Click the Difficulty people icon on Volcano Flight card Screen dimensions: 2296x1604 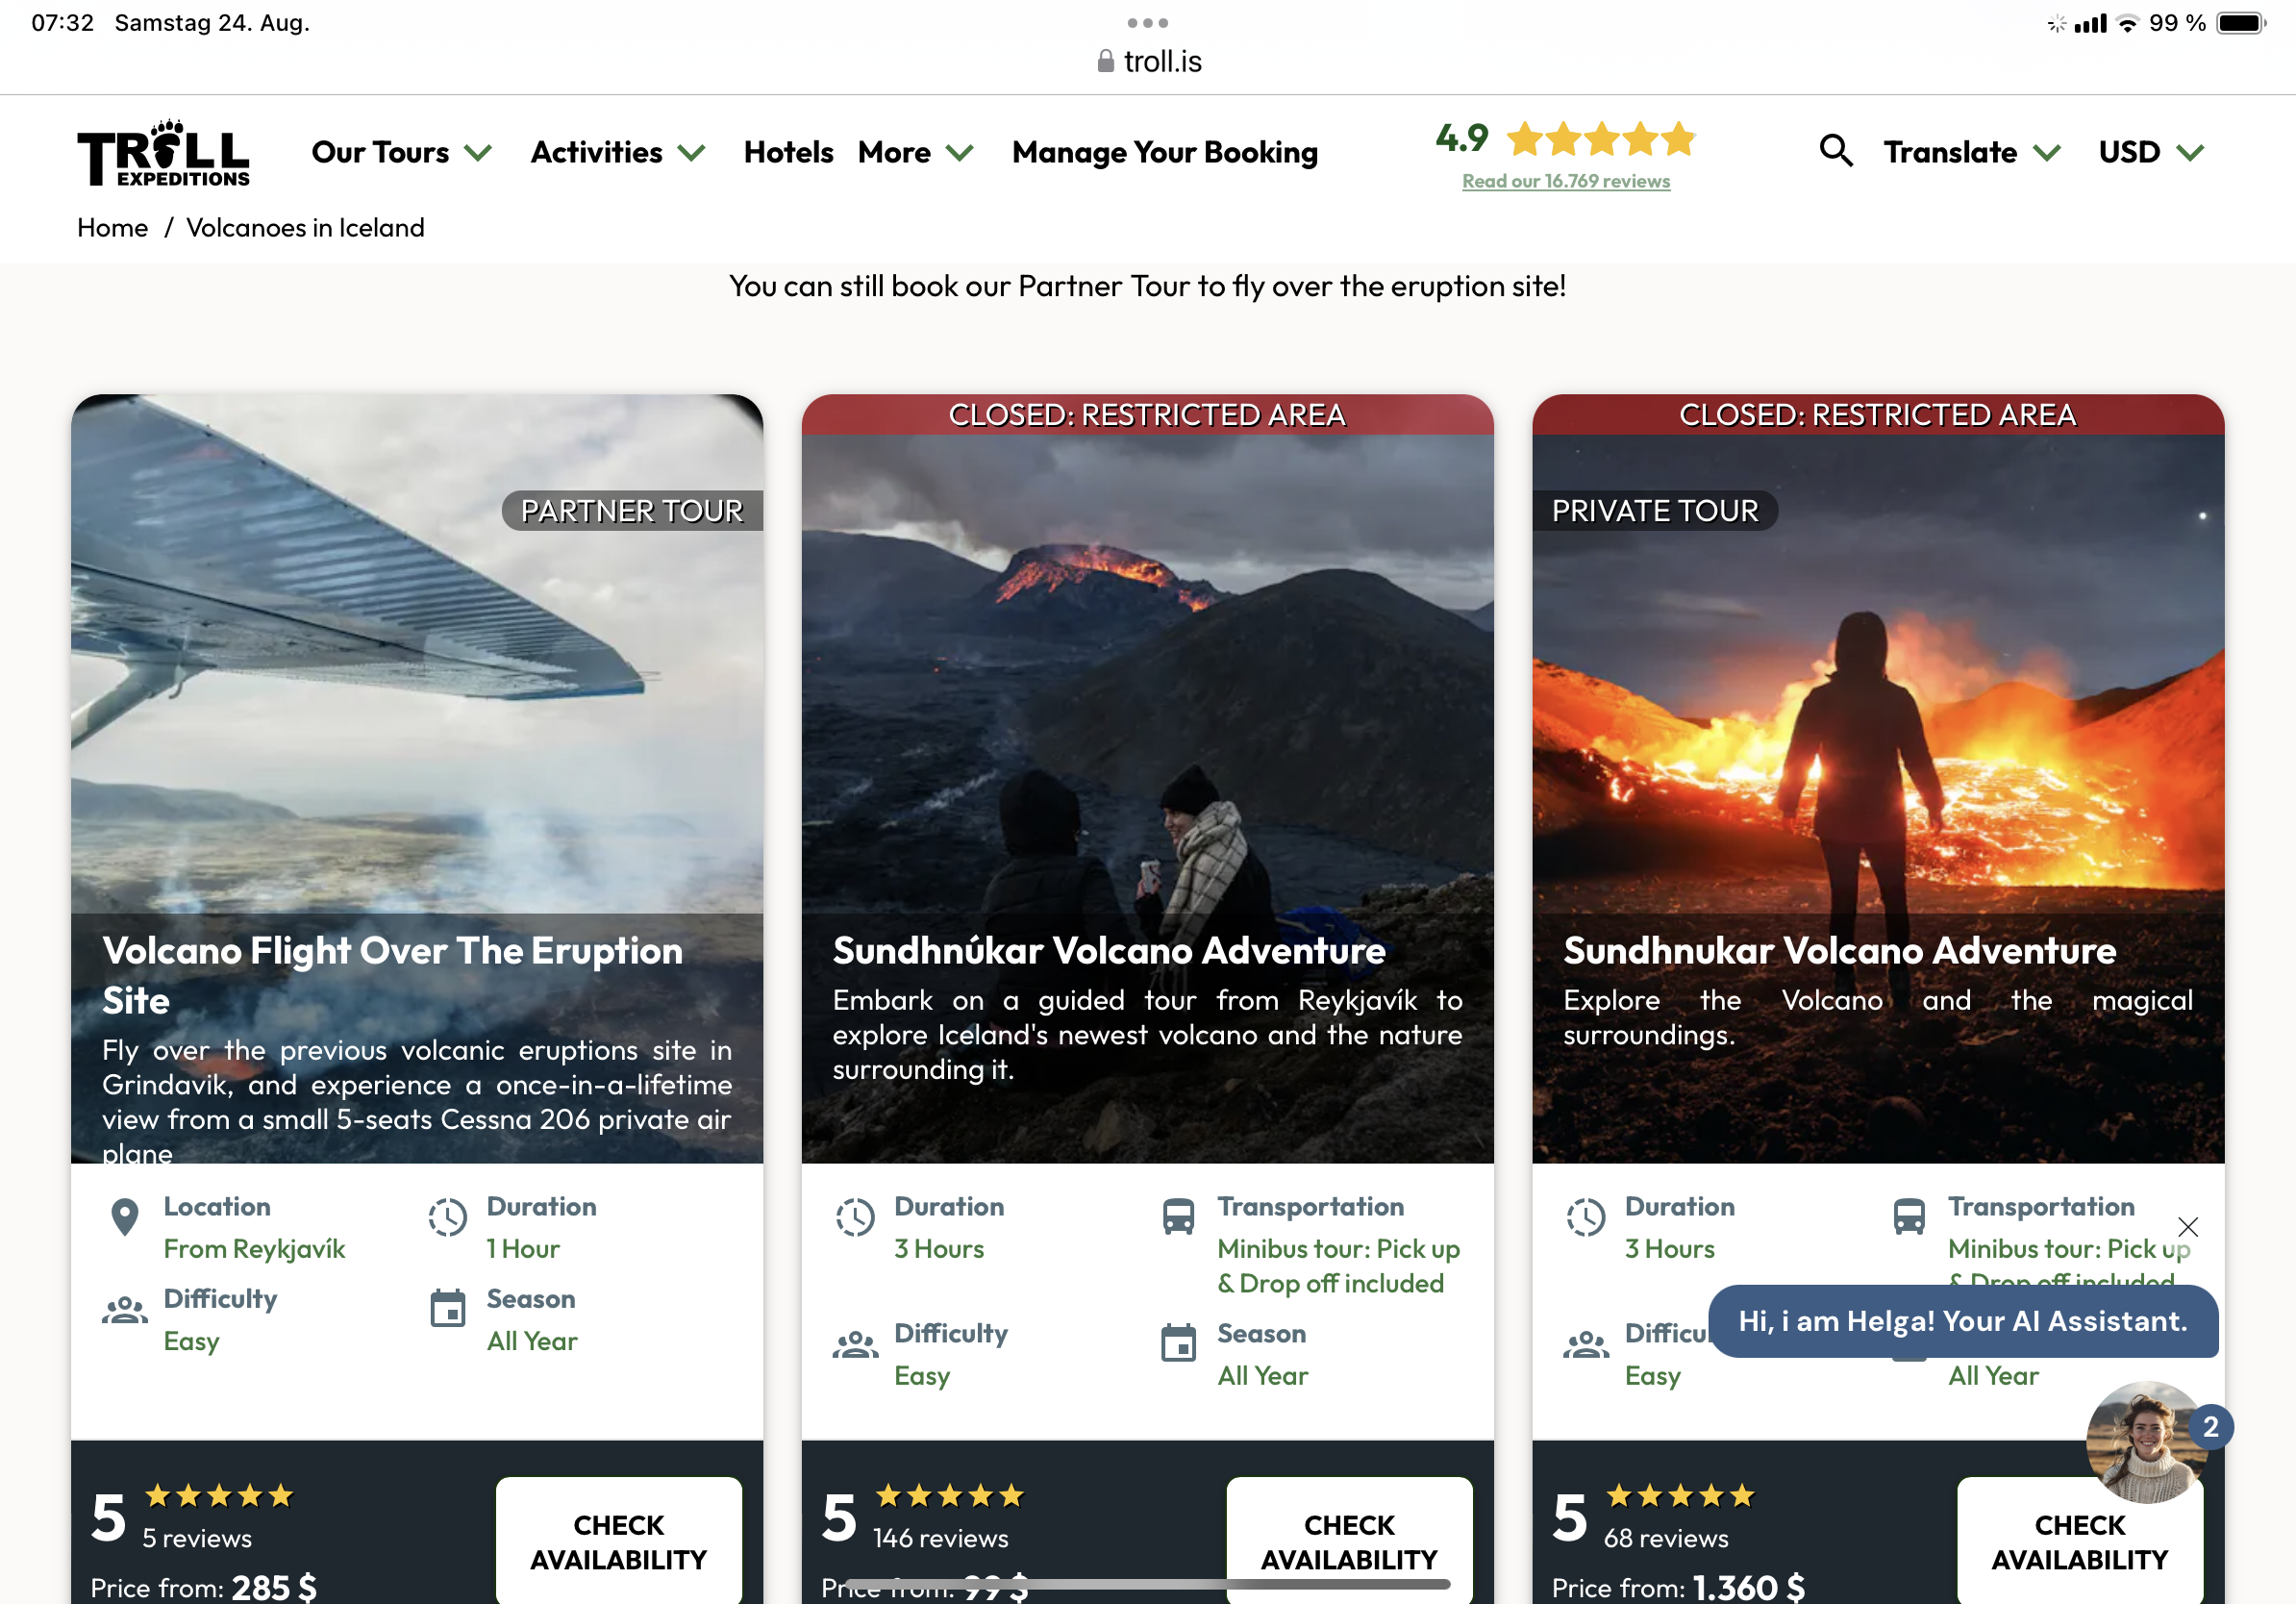(x=125, y=1310)
